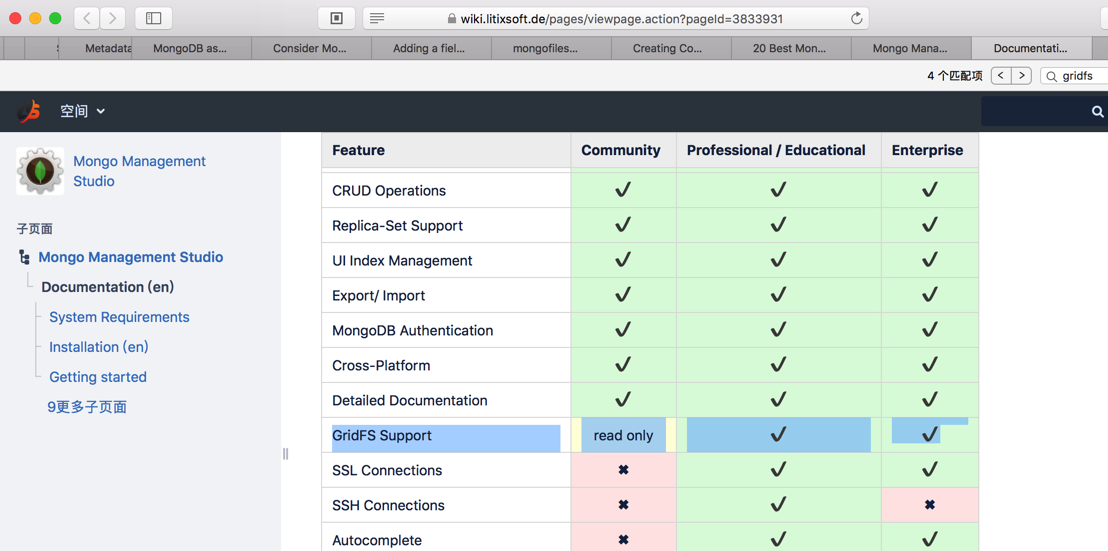Click the Confluence search magnifier icon

[x=1097, y=112]
